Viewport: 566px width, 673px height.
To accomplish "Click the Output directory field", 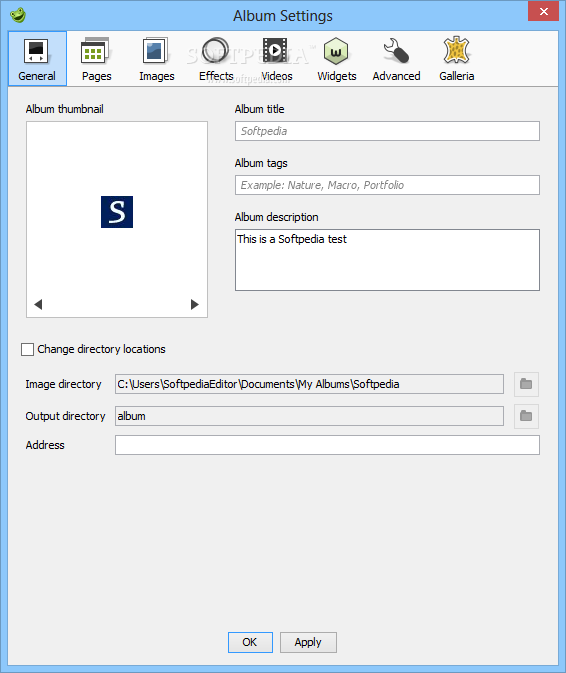I will 309,416.
